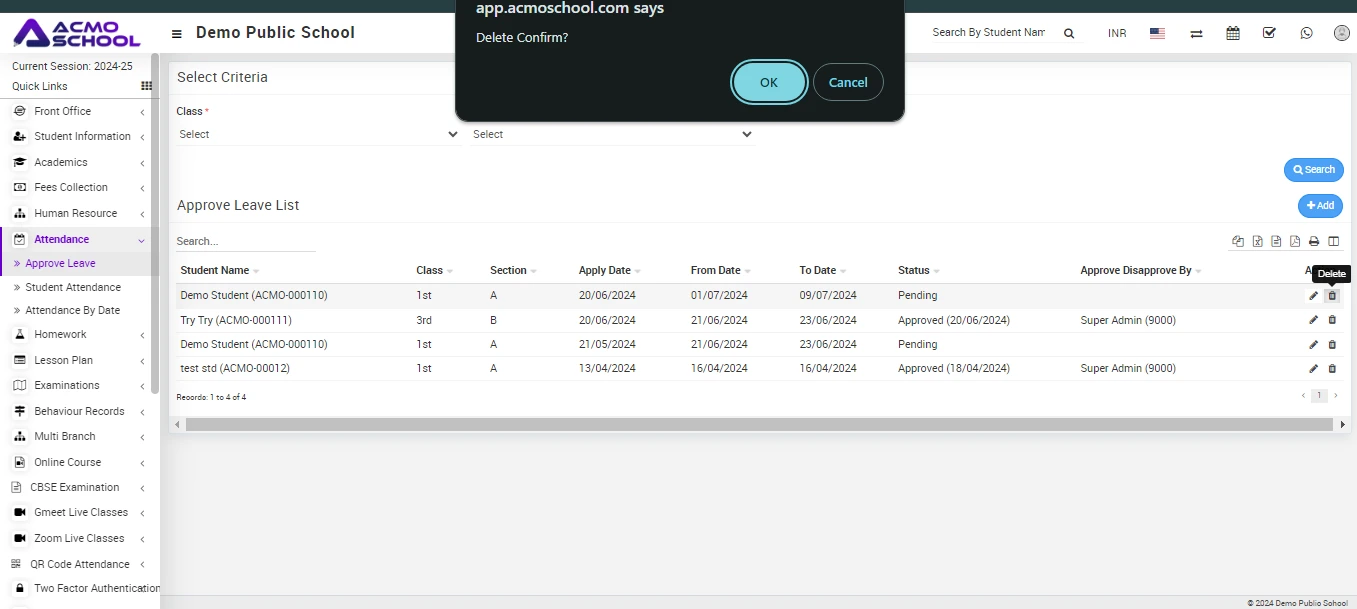Export leave list as PDF icon

click(1295, 241)
